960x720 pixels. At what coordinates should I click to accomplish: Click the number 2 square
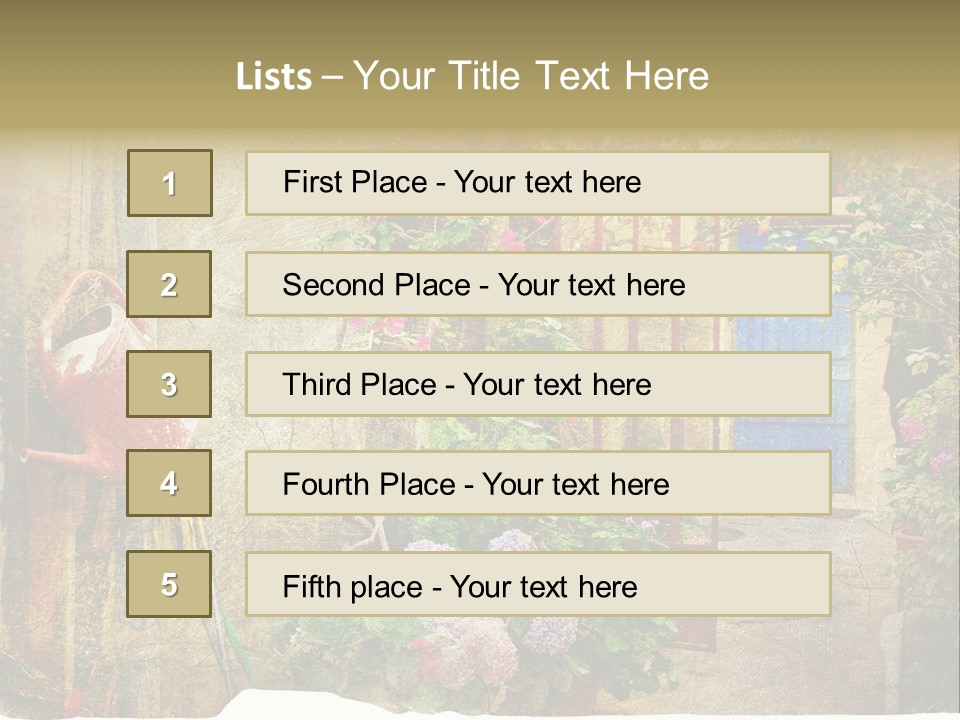click(x=169, y=284)
